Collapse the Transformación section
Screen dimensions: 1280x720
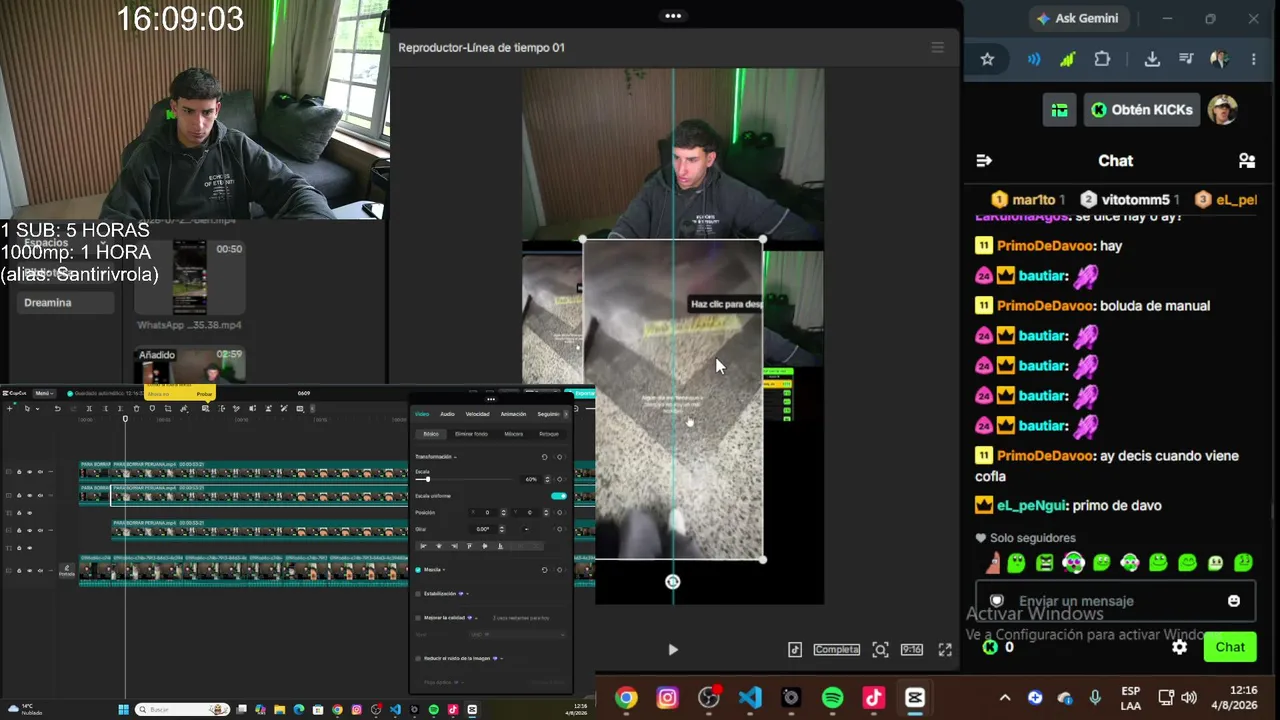pos(456,457)
